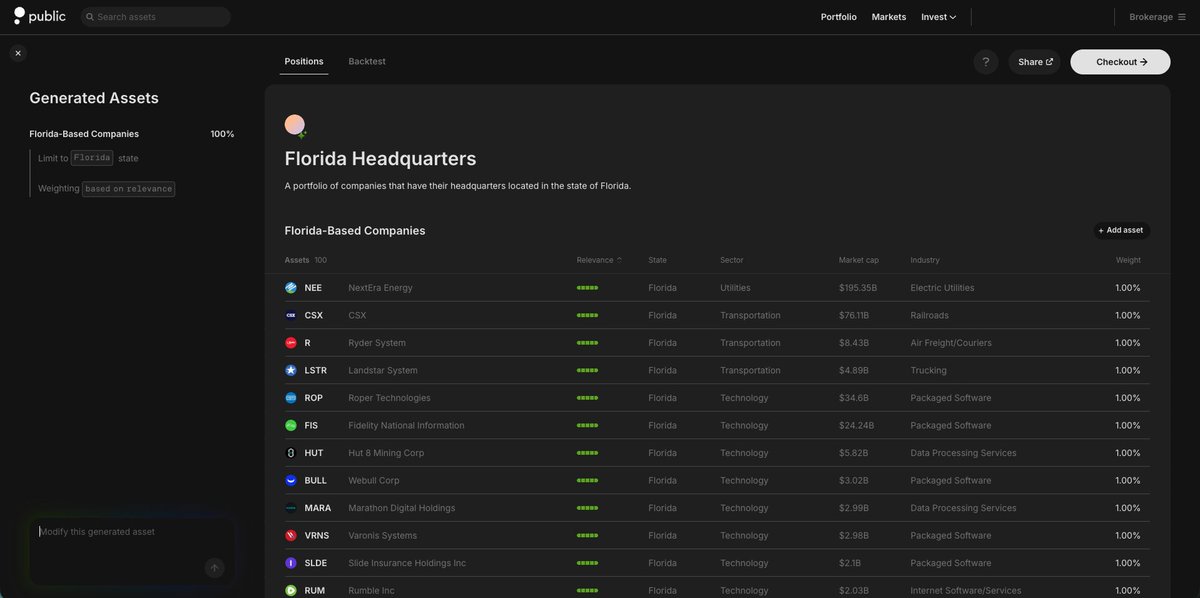Focus the 'Modify this generated asset' box
The image size is (1200, 598).
pos(132,551)
